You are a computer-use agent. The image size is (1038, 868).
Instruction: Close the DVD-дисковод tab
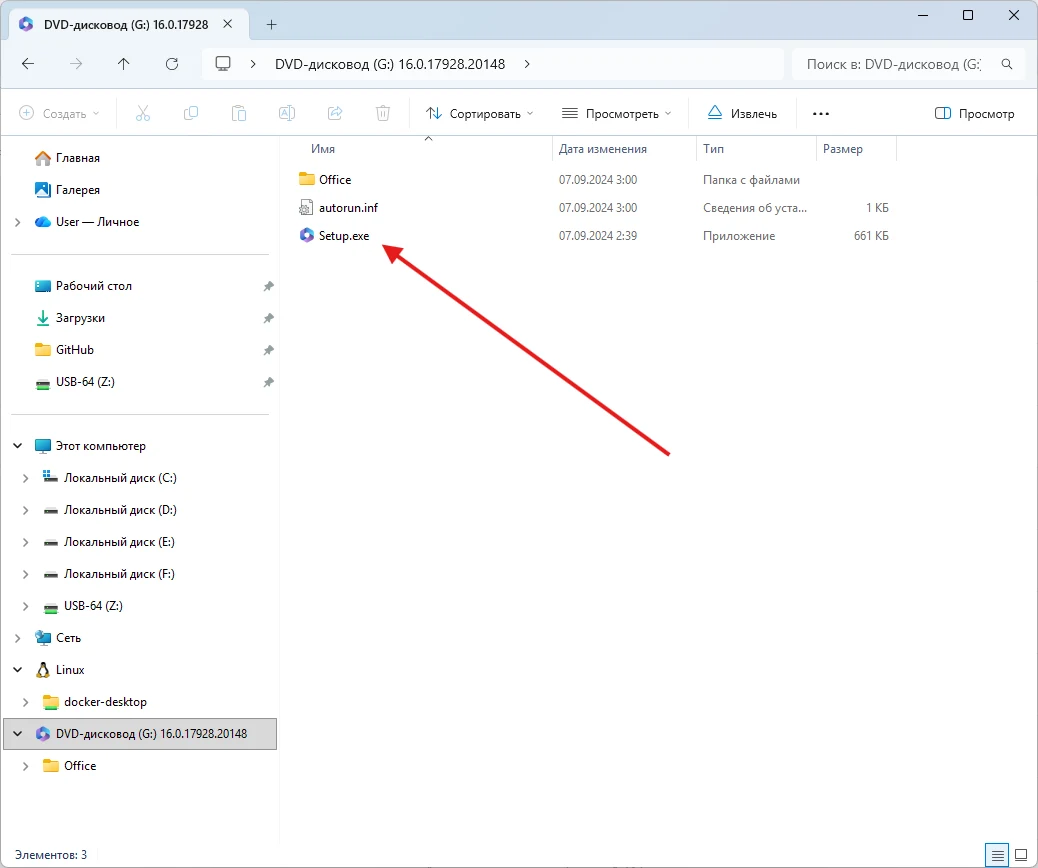click(x=228, y=24)
